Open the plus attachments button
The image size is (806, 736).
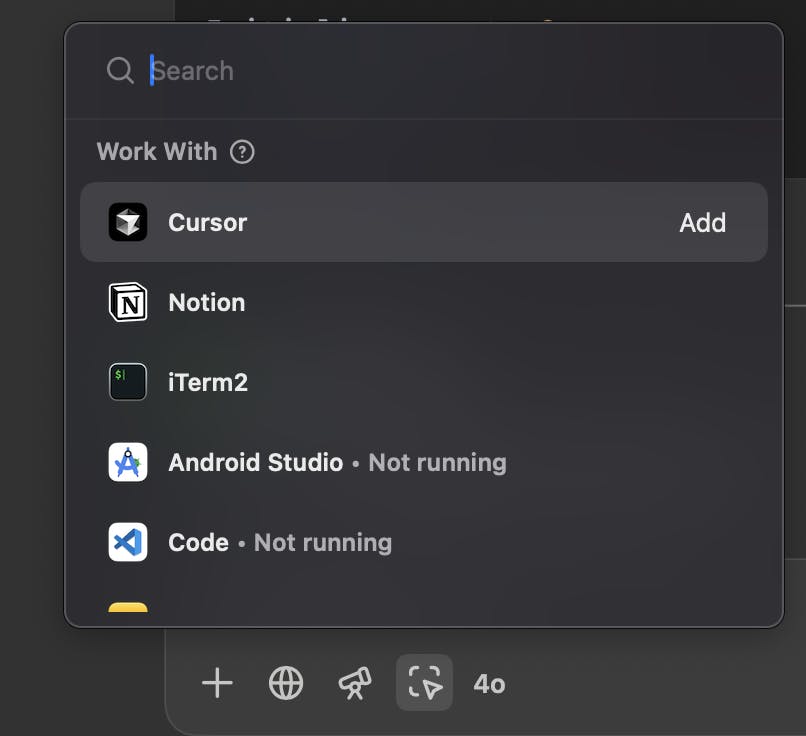pos(217,684)
